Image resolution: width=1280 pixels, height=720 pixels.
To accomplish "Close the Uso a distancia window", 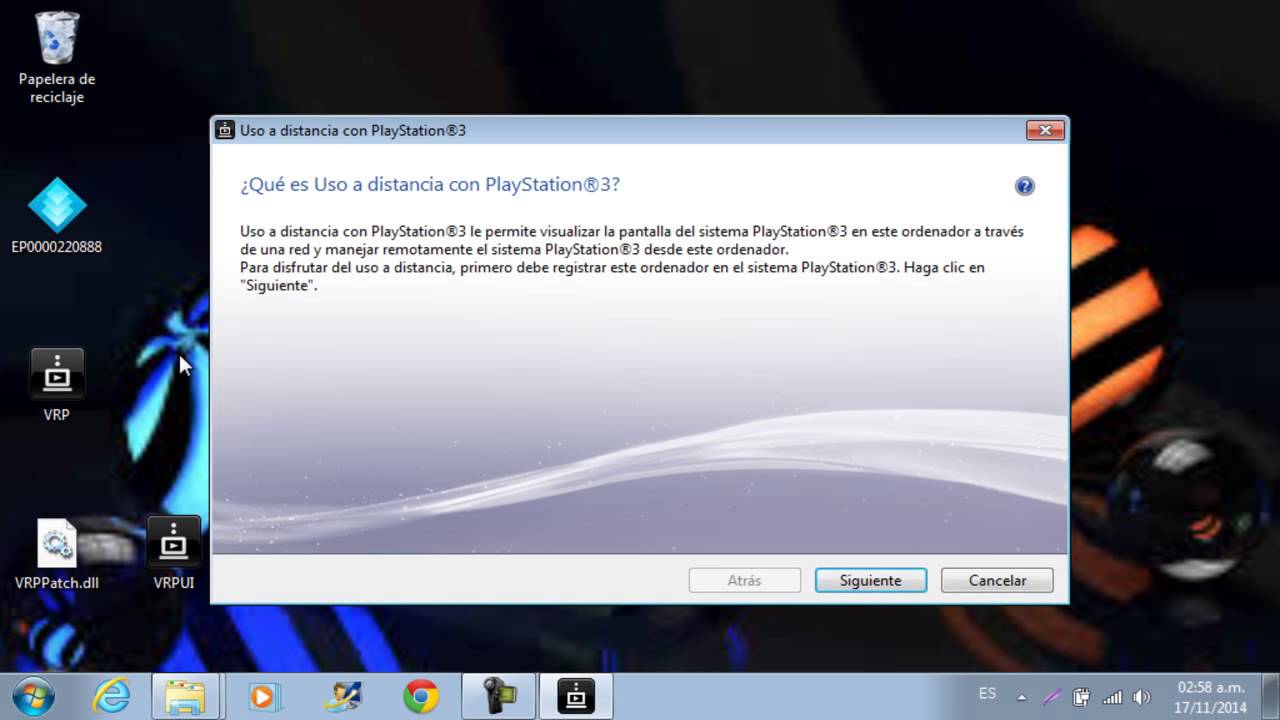I will tap(1045, 130).
